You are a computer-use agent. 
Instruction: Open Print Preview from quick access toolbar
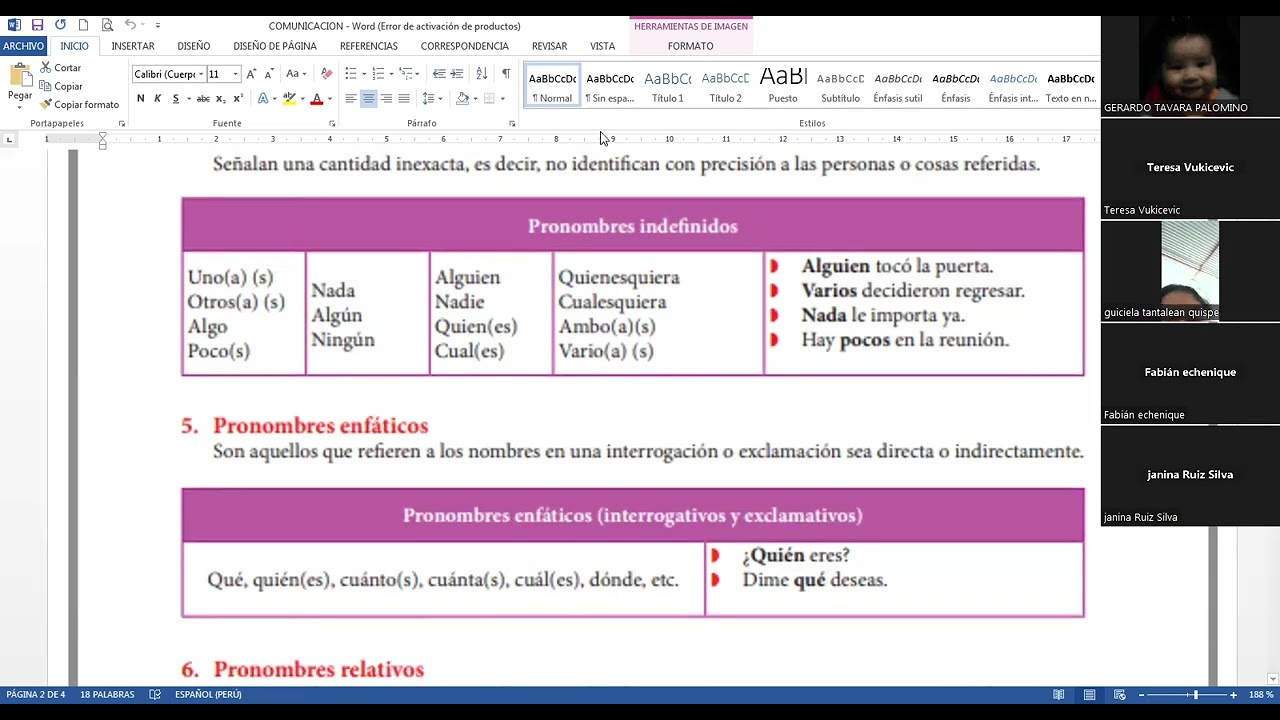coord(107,25)
